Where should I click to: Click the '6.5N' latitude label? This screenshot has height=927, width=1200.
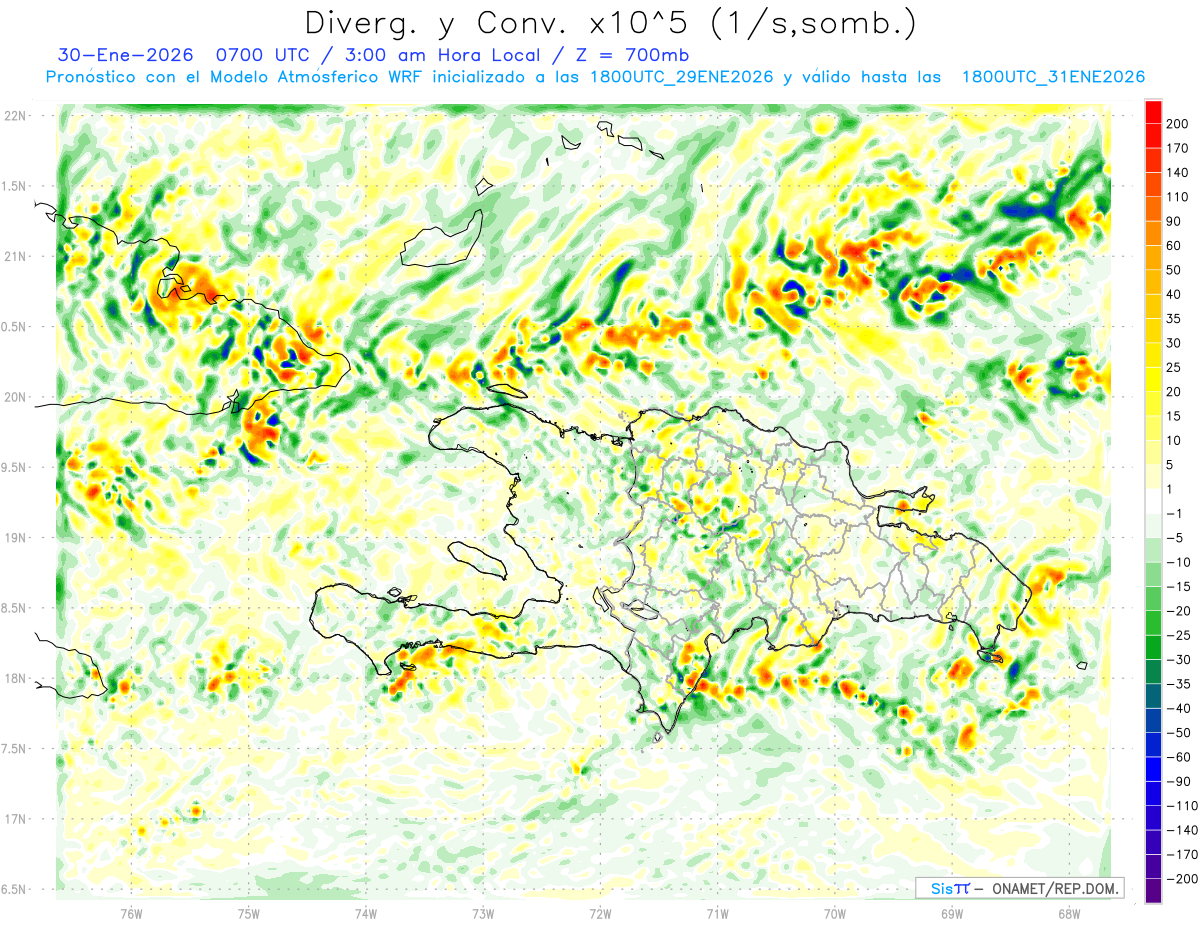pyautogui.click(x=14, y=889)
